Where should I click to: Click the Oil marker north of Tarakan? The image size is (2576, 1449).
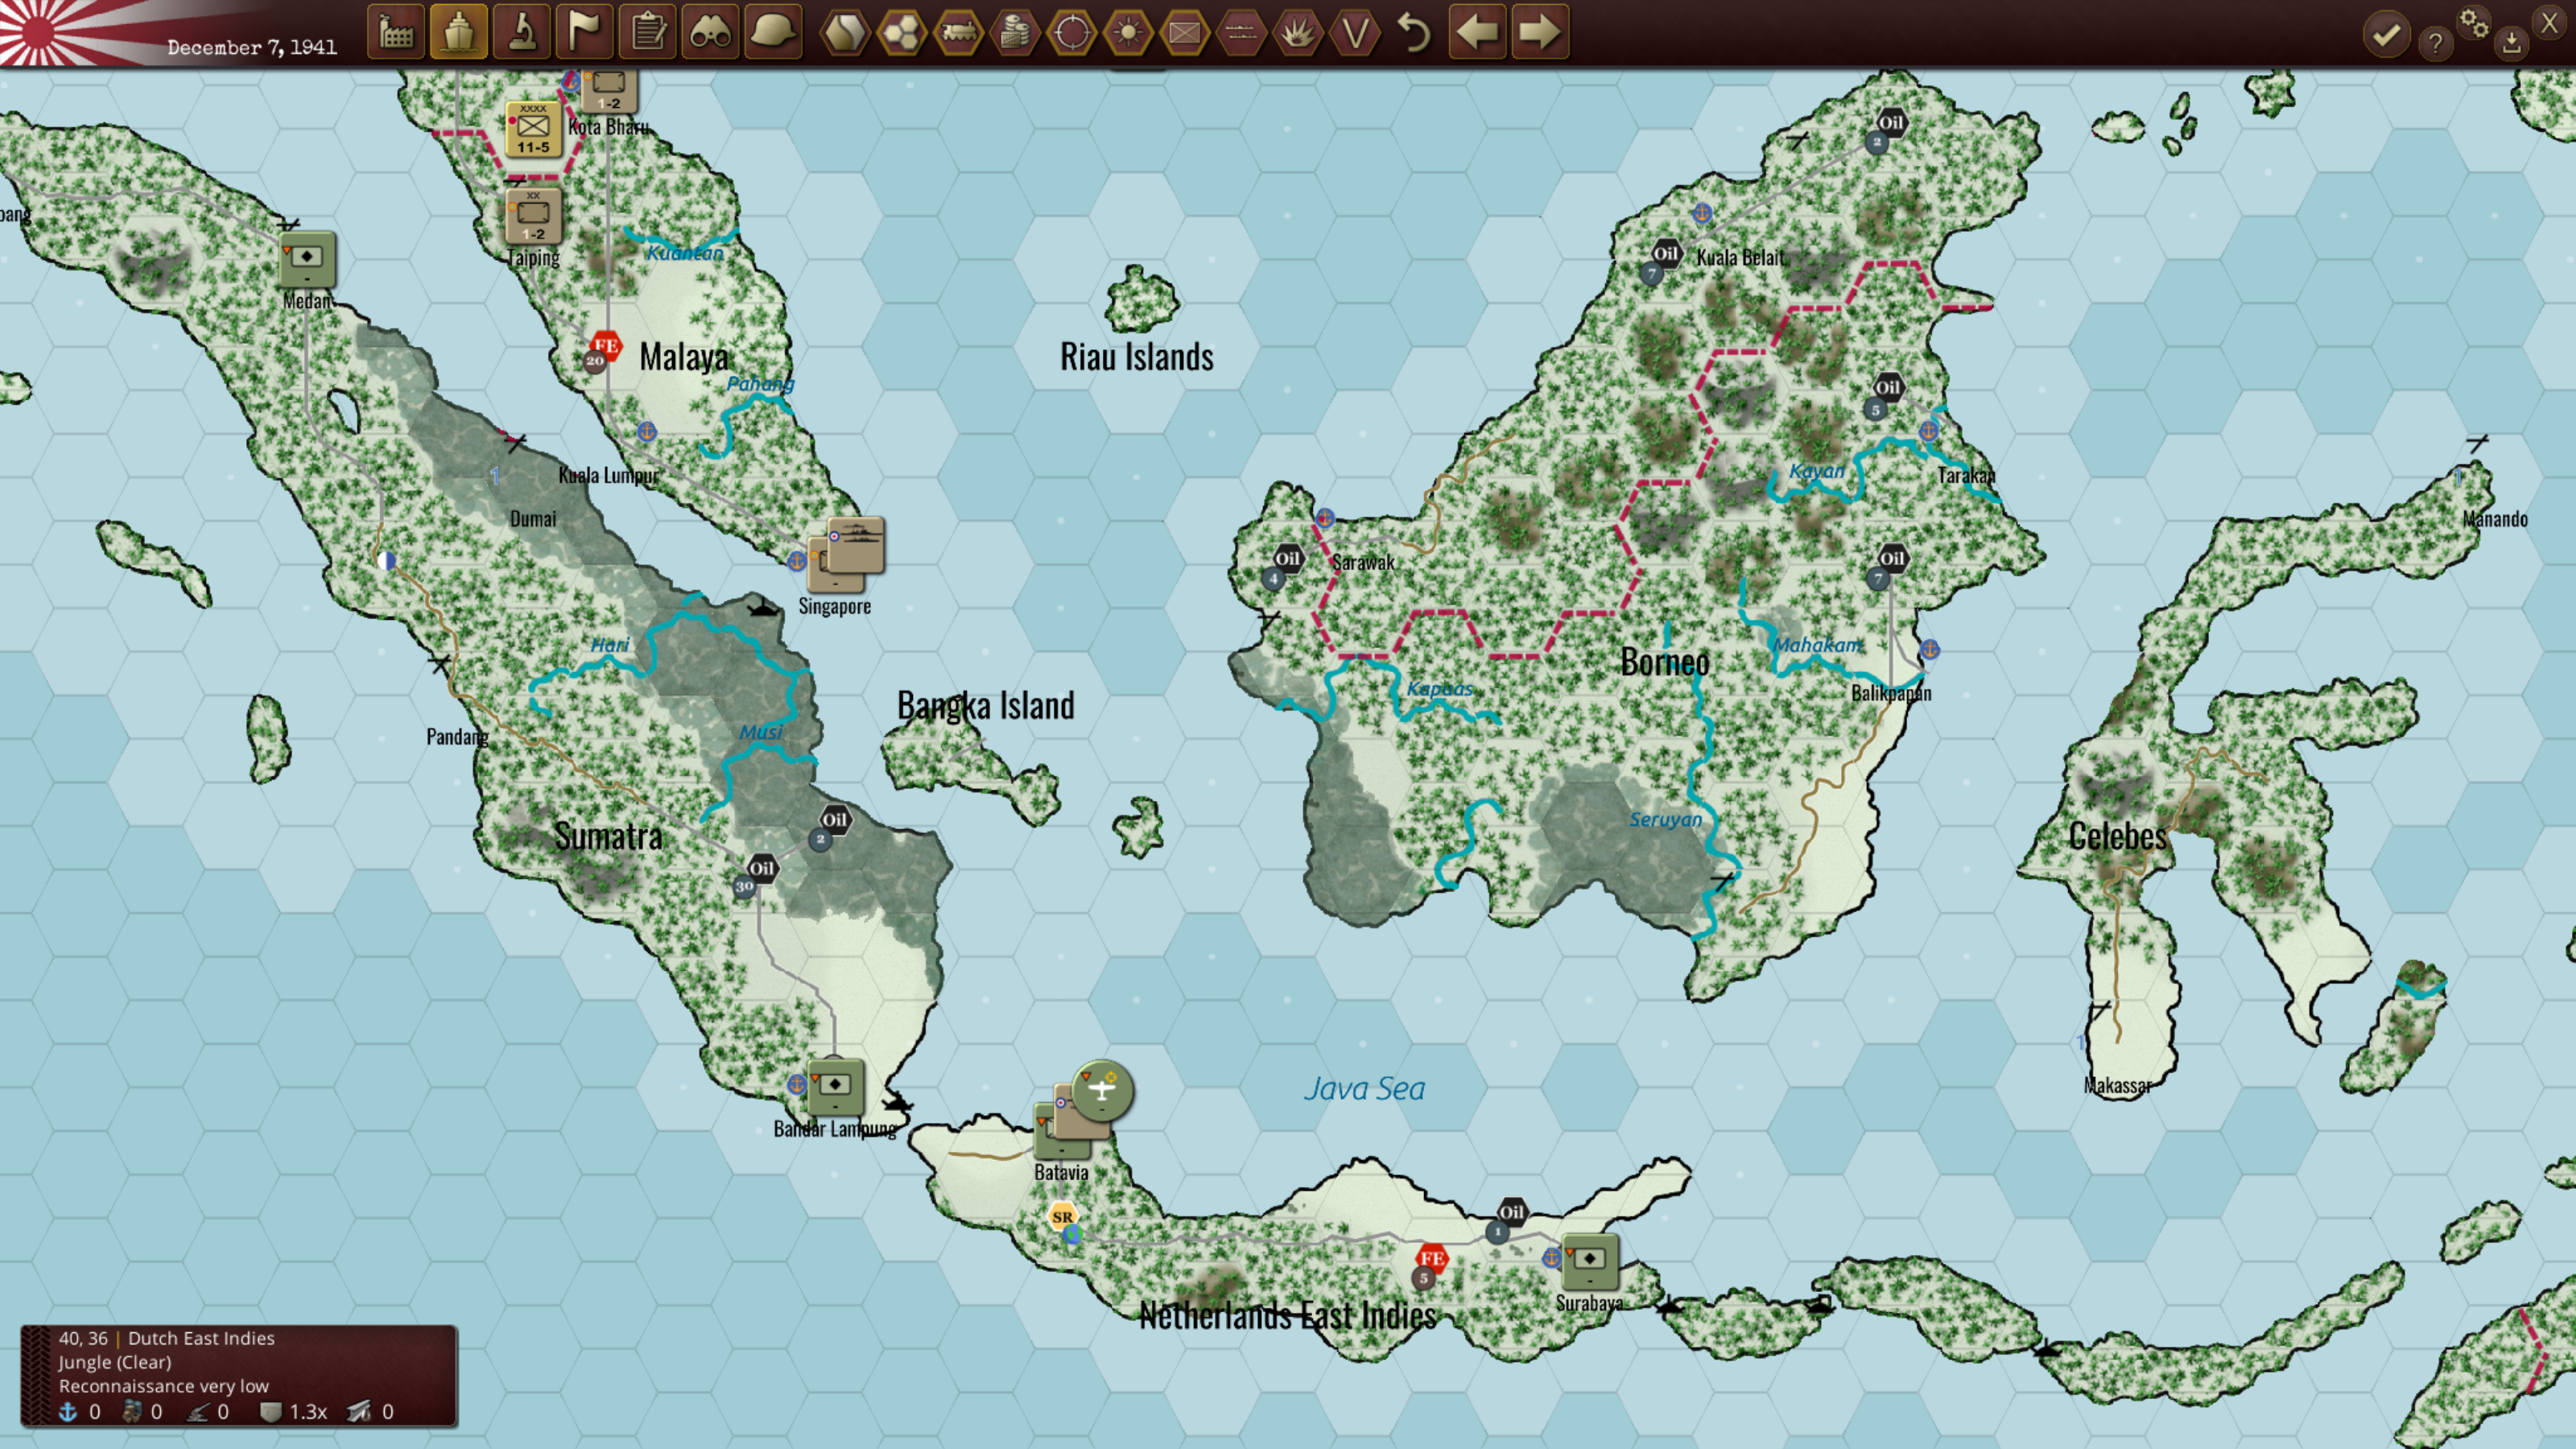[1888, 387]
